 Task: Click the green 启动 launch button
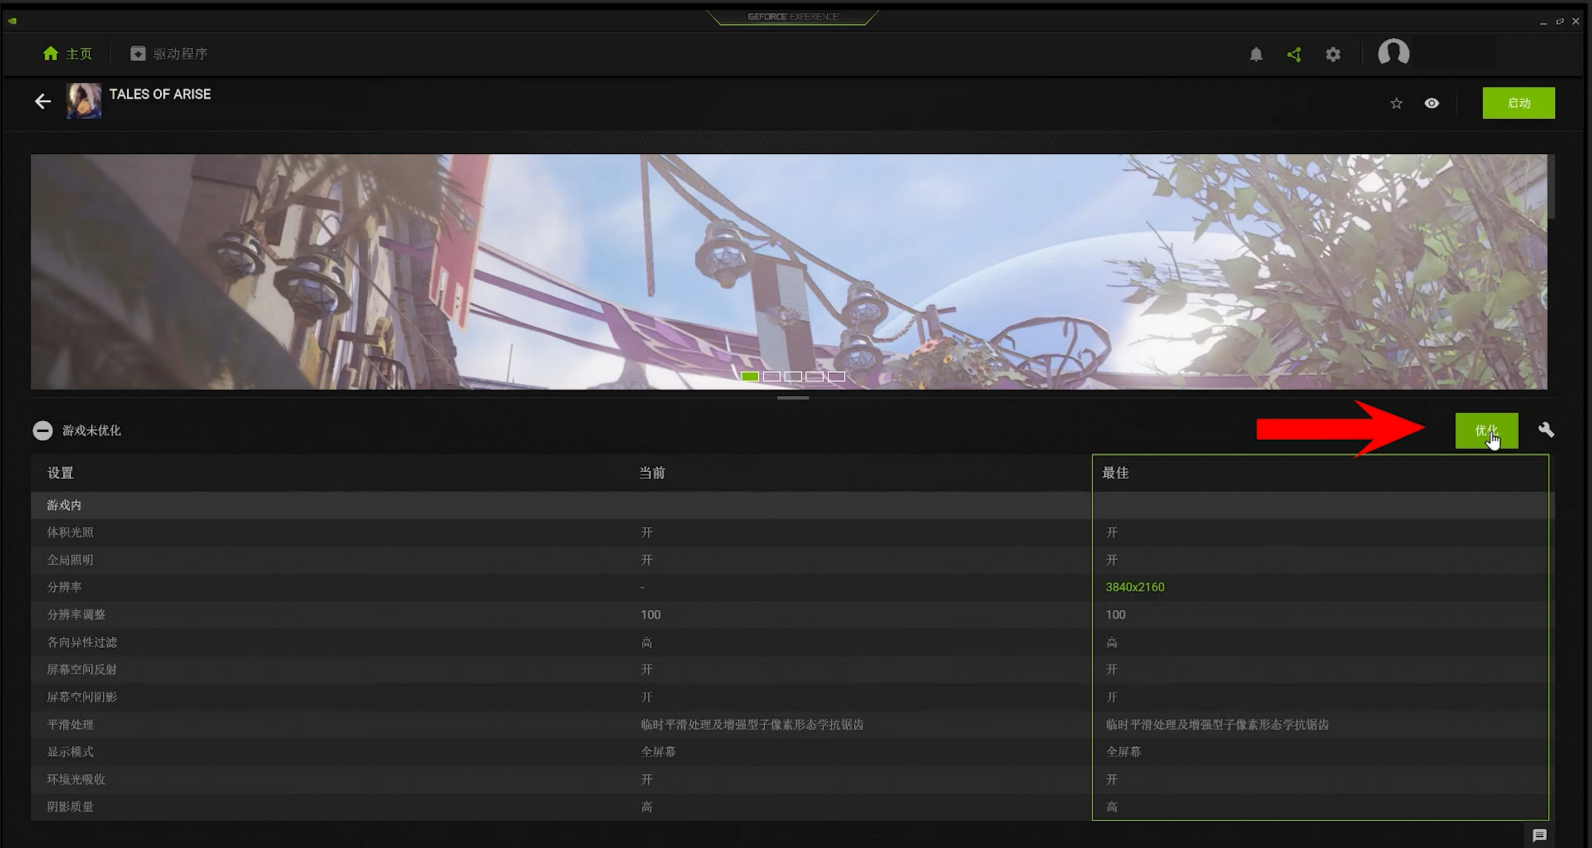1518,103
